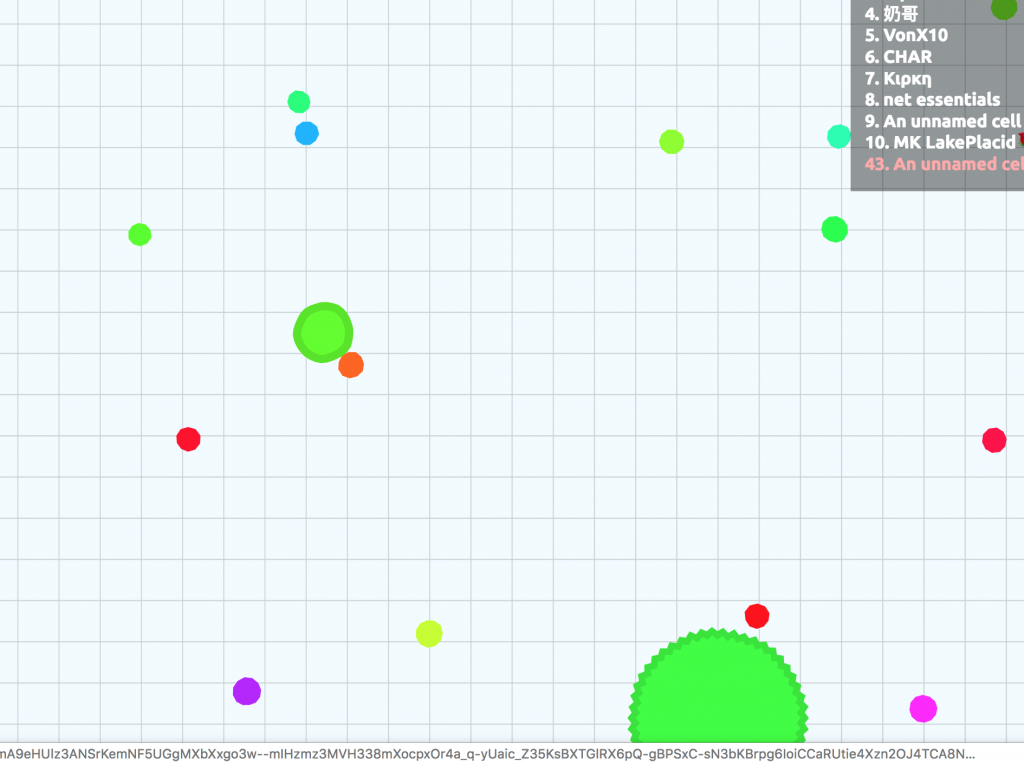Click the blue pellet near the top
1024x765 pixels.
[306, 133]
